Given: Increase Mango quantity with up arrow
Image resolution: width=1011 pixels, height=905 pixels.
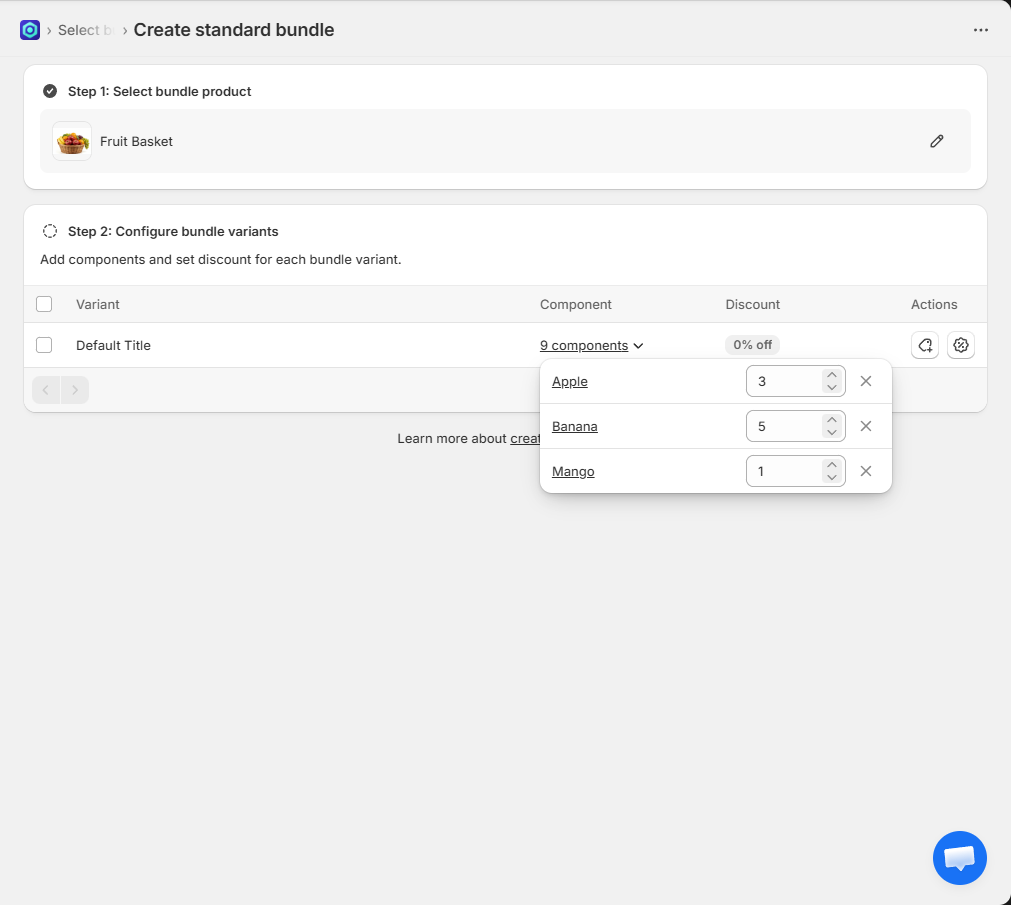Looking at the screenshot, I should [831, 465].
